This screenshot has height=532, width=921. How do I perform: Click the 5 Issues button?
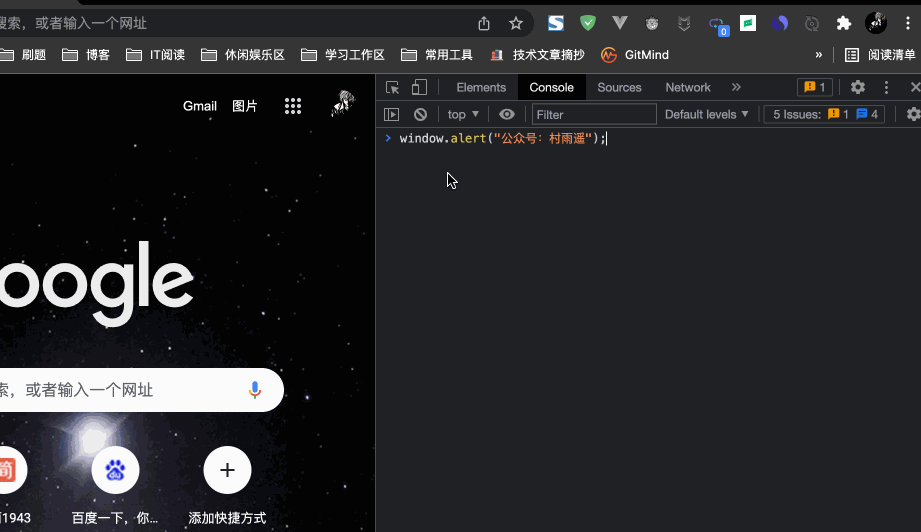(x=825, y=115)
